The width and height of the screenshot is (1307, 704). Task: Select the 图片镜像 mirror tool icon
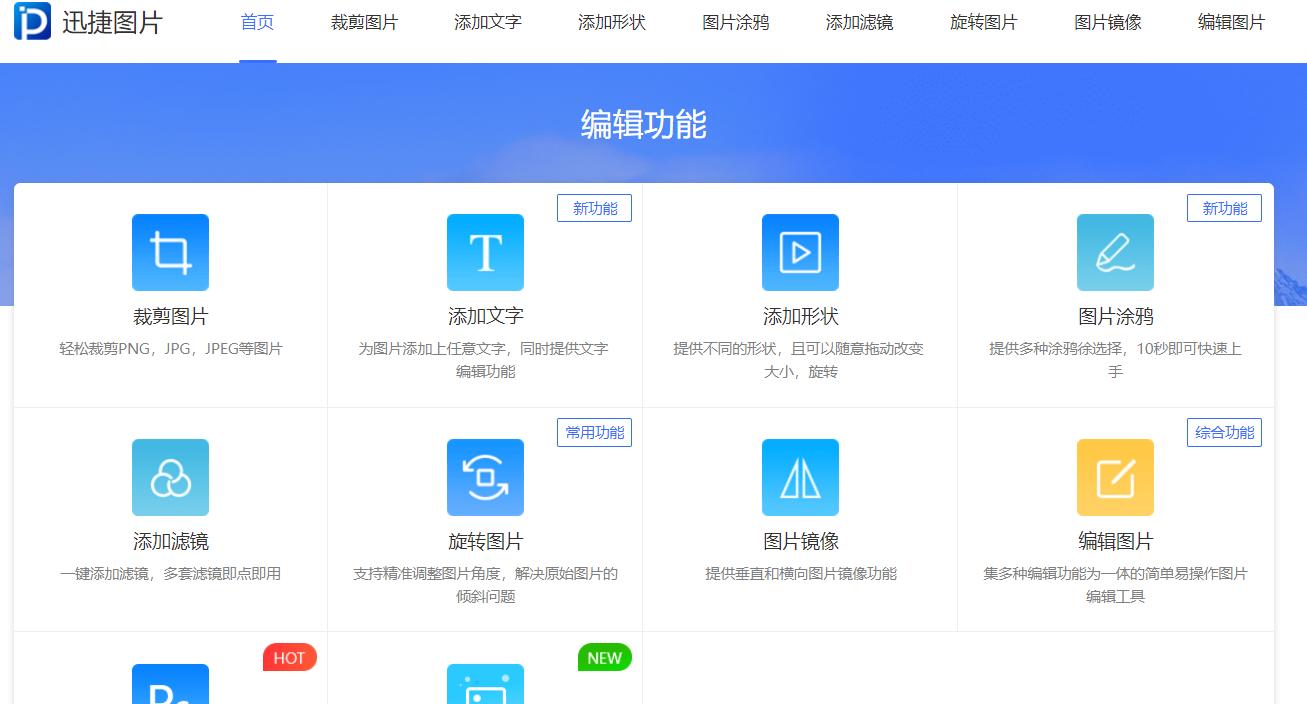(800, 477)
